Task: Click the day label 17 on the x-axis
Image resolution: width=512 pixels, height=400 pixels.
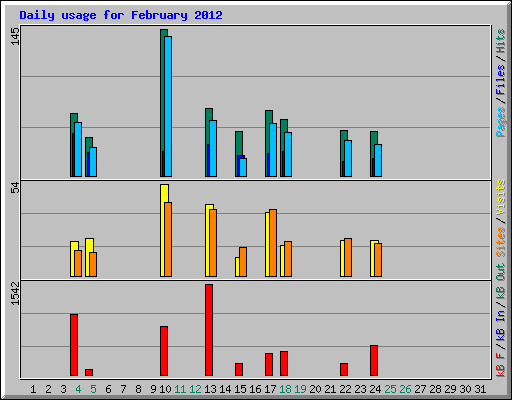Action: (270, 389)
